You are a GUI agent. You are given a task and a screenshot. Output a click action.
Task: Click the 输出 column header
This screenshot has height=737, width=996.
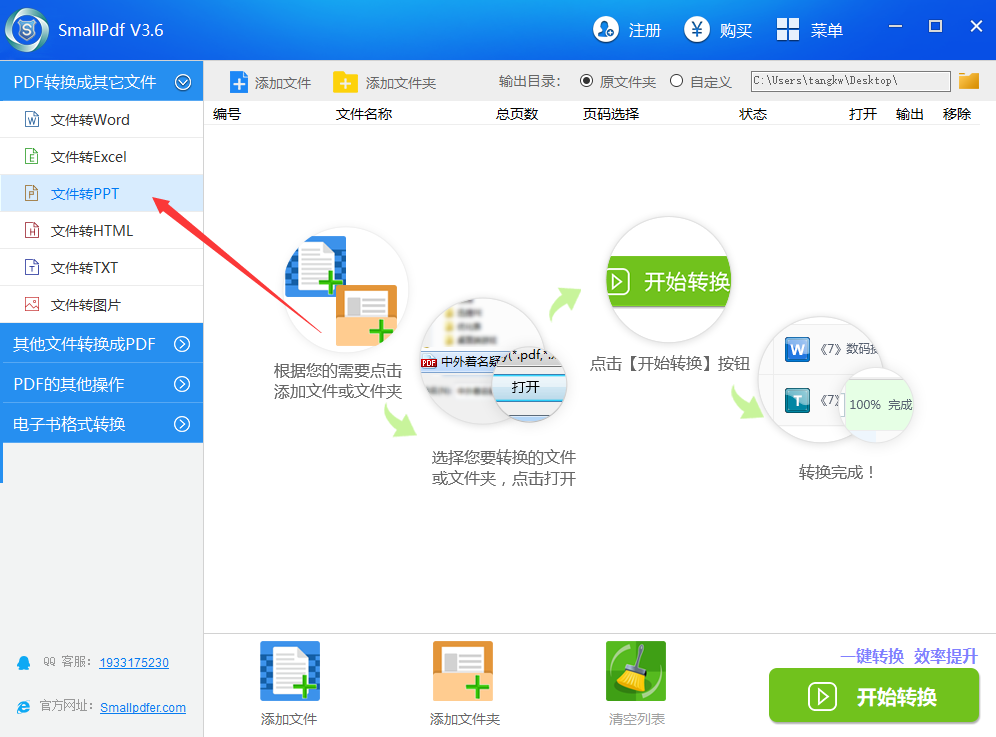coord(910,114)
